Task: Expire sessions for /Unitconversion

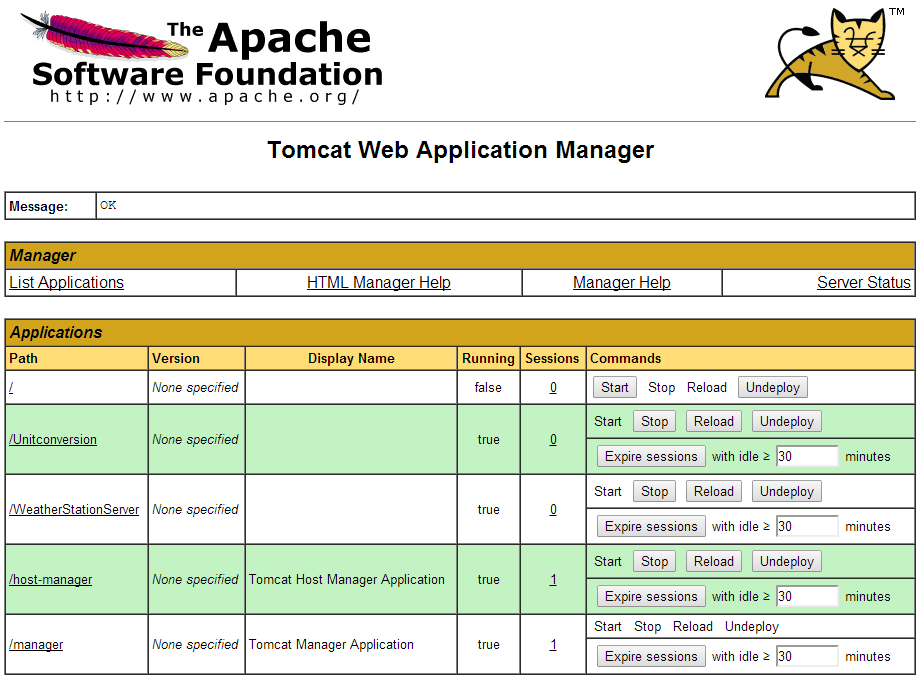Action: point(650,456)
